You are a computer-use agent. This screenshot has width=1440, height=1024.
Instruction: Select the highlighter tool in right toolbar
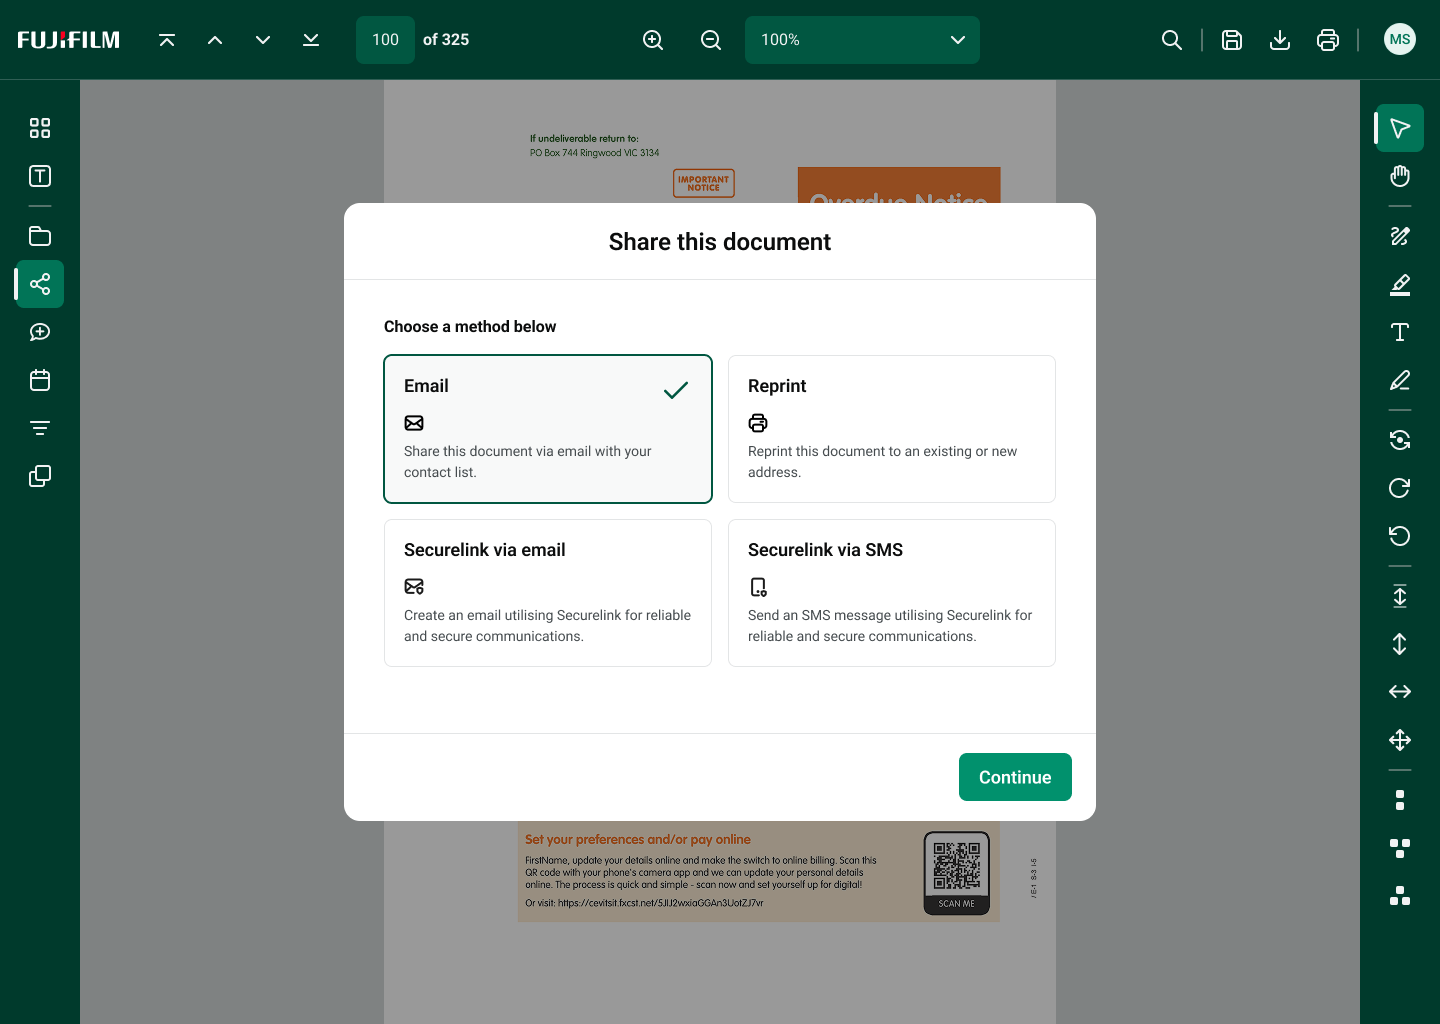(x=1400, y=285)
